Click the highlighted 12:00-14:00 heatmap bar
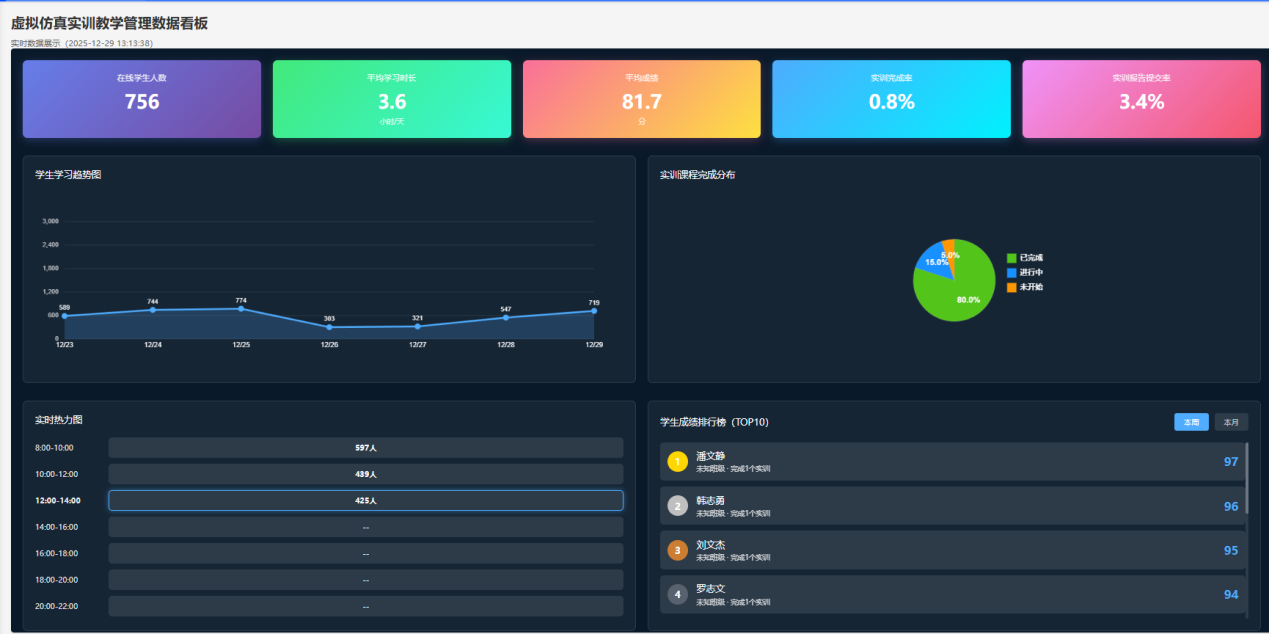The image size is (1269, 634). [365, 500]
